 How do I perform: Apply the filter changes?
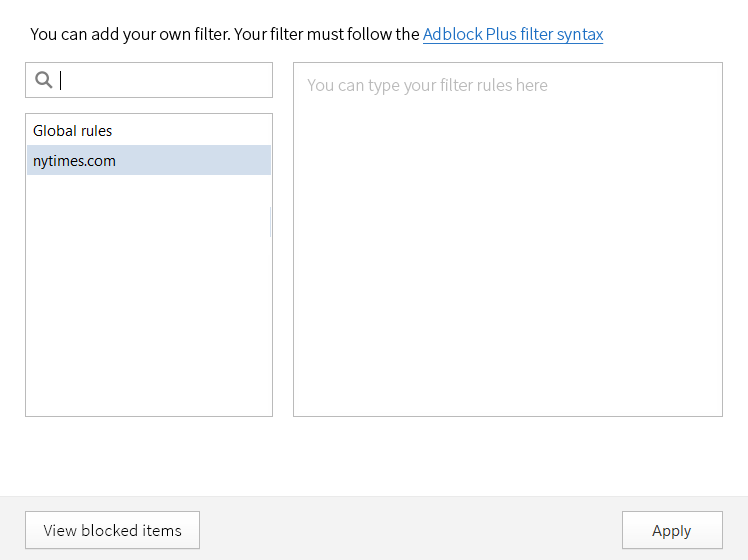672,530
